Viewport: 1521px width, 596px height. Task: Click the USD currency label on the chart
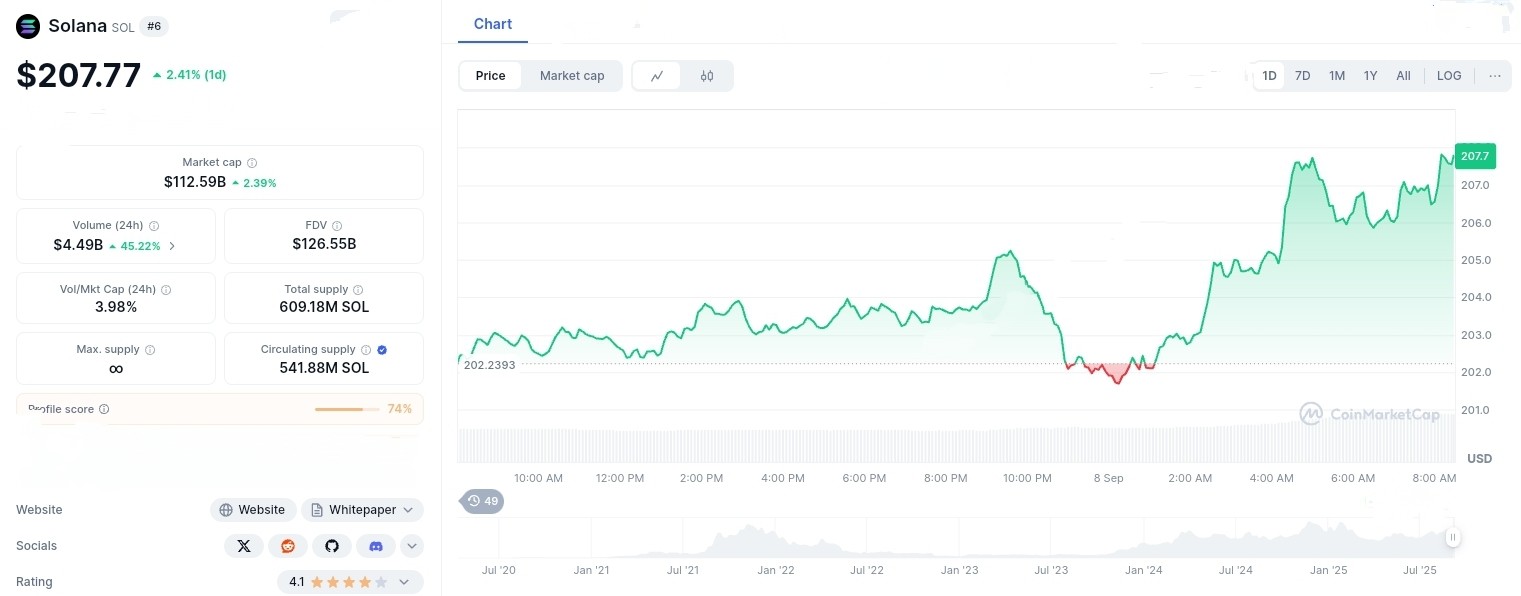(x=1479, y=459)
